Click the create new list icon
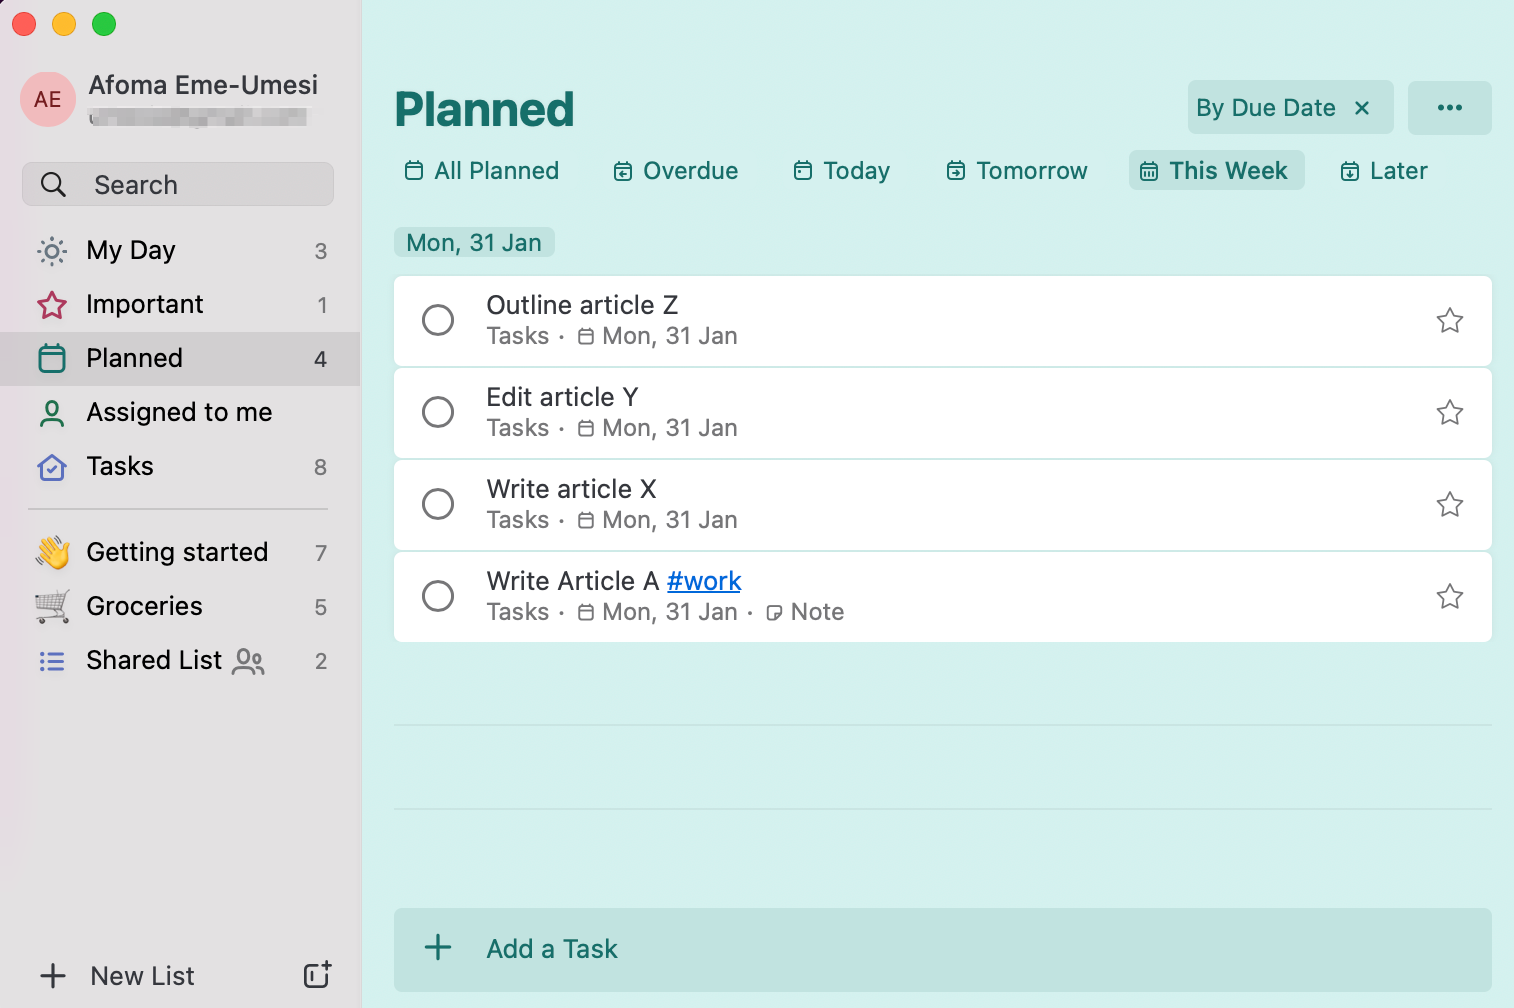 (x=315, y=975)
